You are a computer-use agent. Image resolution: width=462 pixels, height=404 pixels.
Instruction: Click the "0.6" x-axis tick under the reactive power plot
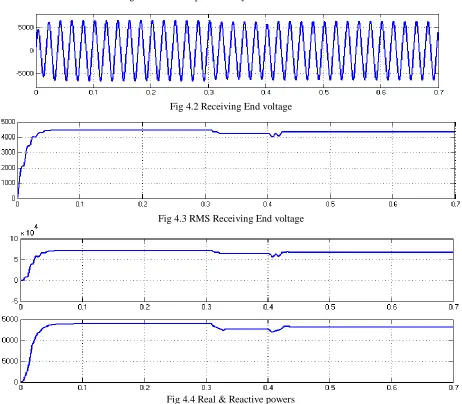tap(392, 388)
